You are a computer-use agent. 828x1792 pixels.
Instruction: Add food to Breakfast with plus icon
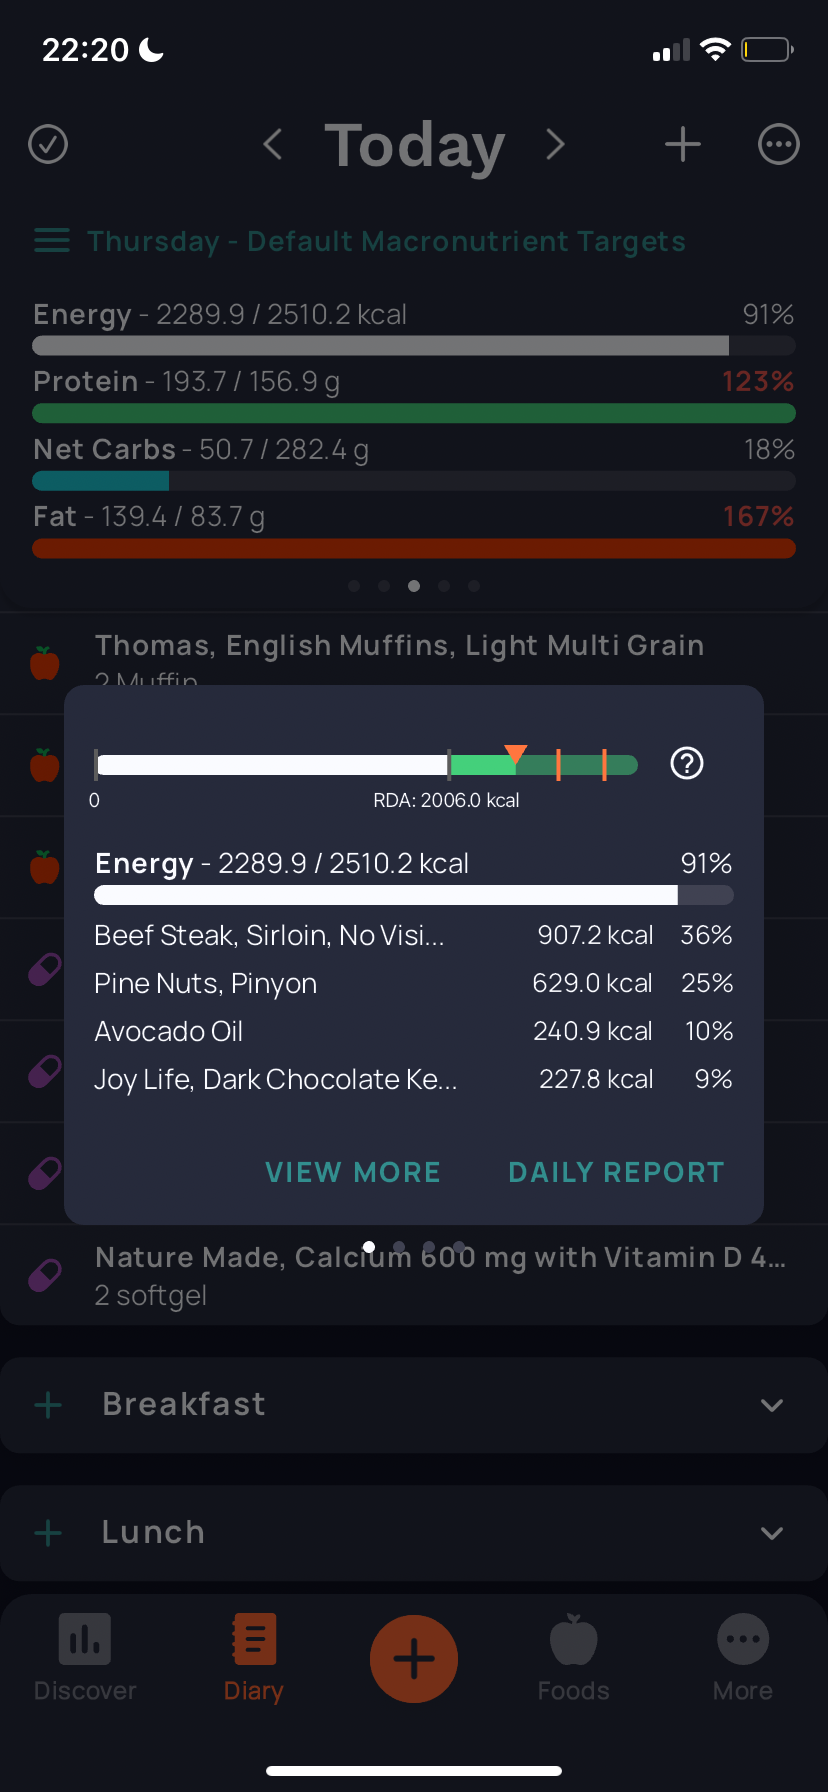48,1405
